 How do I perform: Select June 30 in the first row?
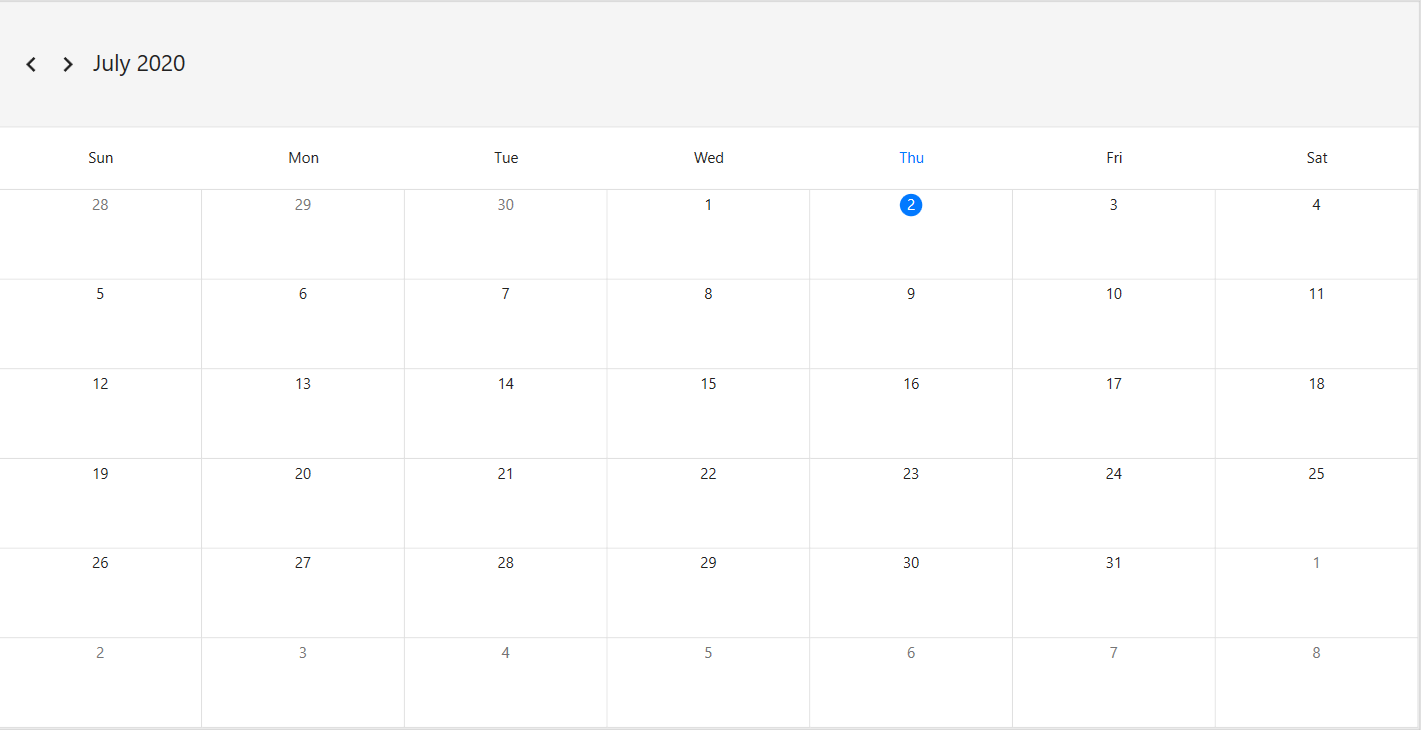coord(506,234)
